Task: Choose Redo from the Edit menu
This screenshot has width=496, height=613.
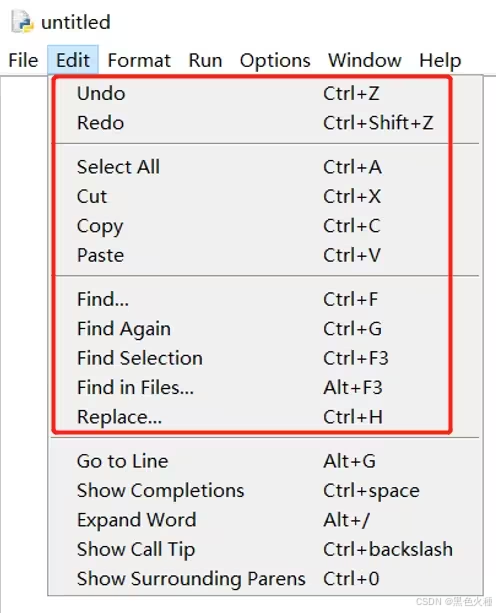Action: [x=265, y=123]
